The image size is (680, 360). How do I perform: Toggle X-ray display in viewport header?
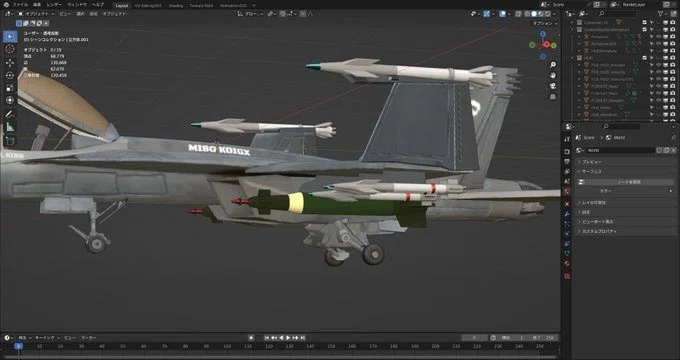tap(518, 14)
